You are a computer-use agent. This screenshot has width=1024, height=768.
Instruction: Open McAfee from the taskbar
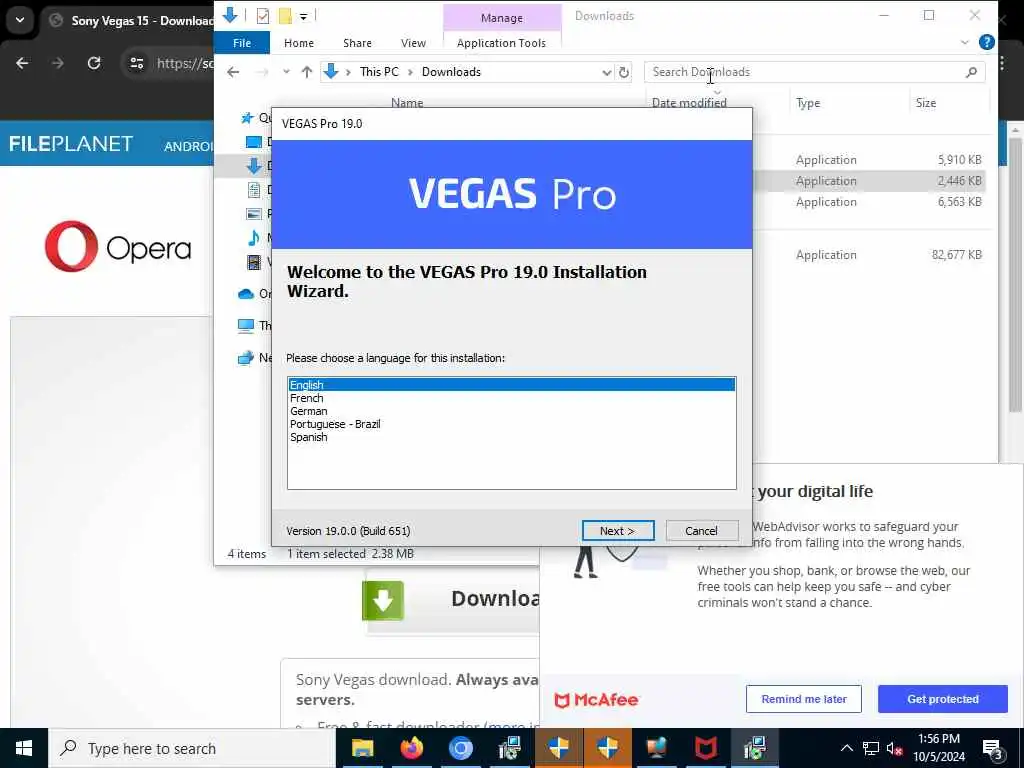pyautogui.click(x=705, y=748)
